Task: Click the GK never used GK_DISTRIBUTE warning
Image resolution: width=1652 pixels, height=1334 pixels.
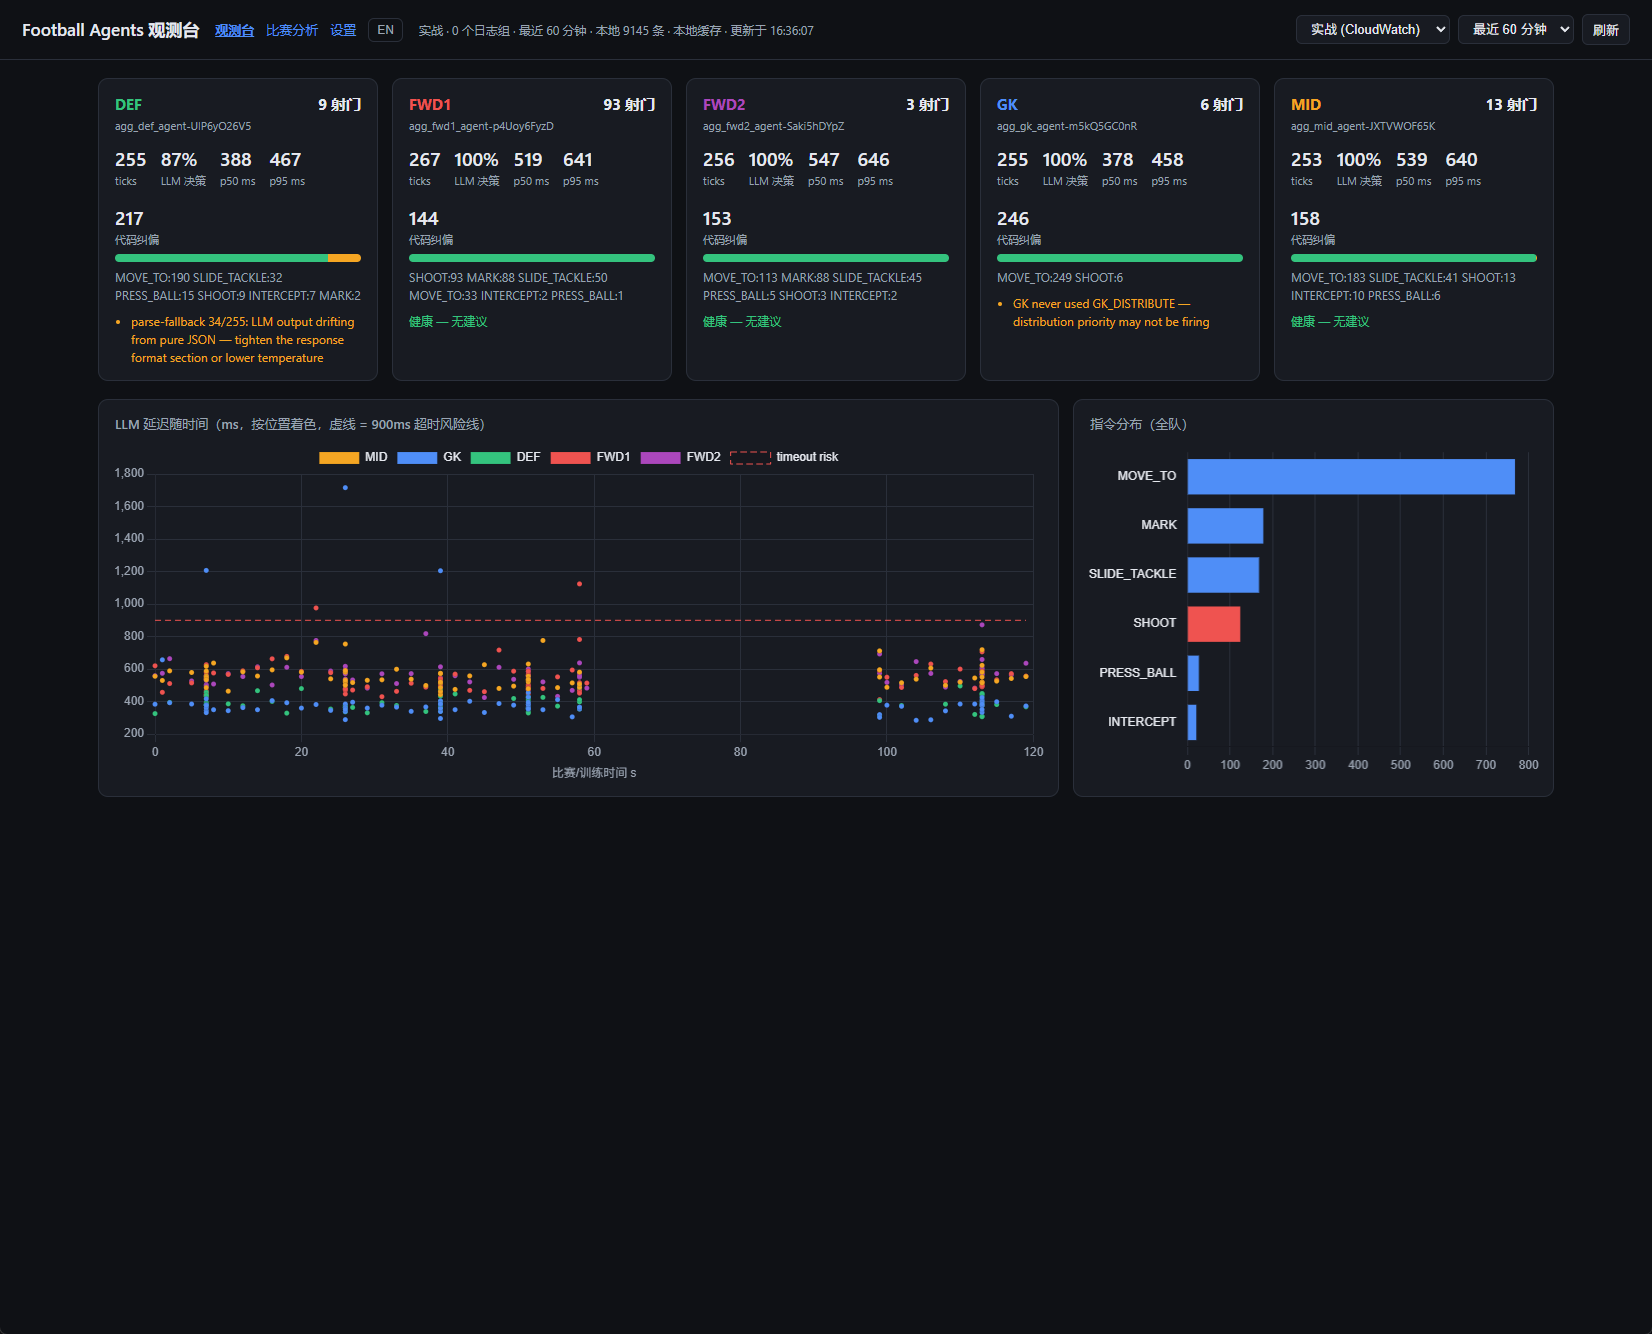Action: pos(1111,313)
